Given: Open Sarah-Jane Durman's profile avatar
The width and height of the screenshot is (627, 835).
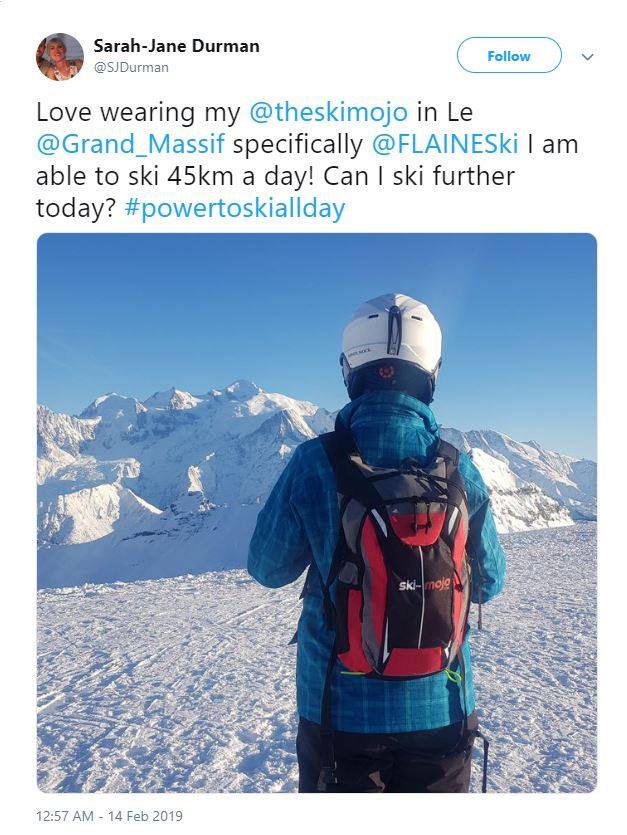Looking at the screenshot, I should click(60, 56).
